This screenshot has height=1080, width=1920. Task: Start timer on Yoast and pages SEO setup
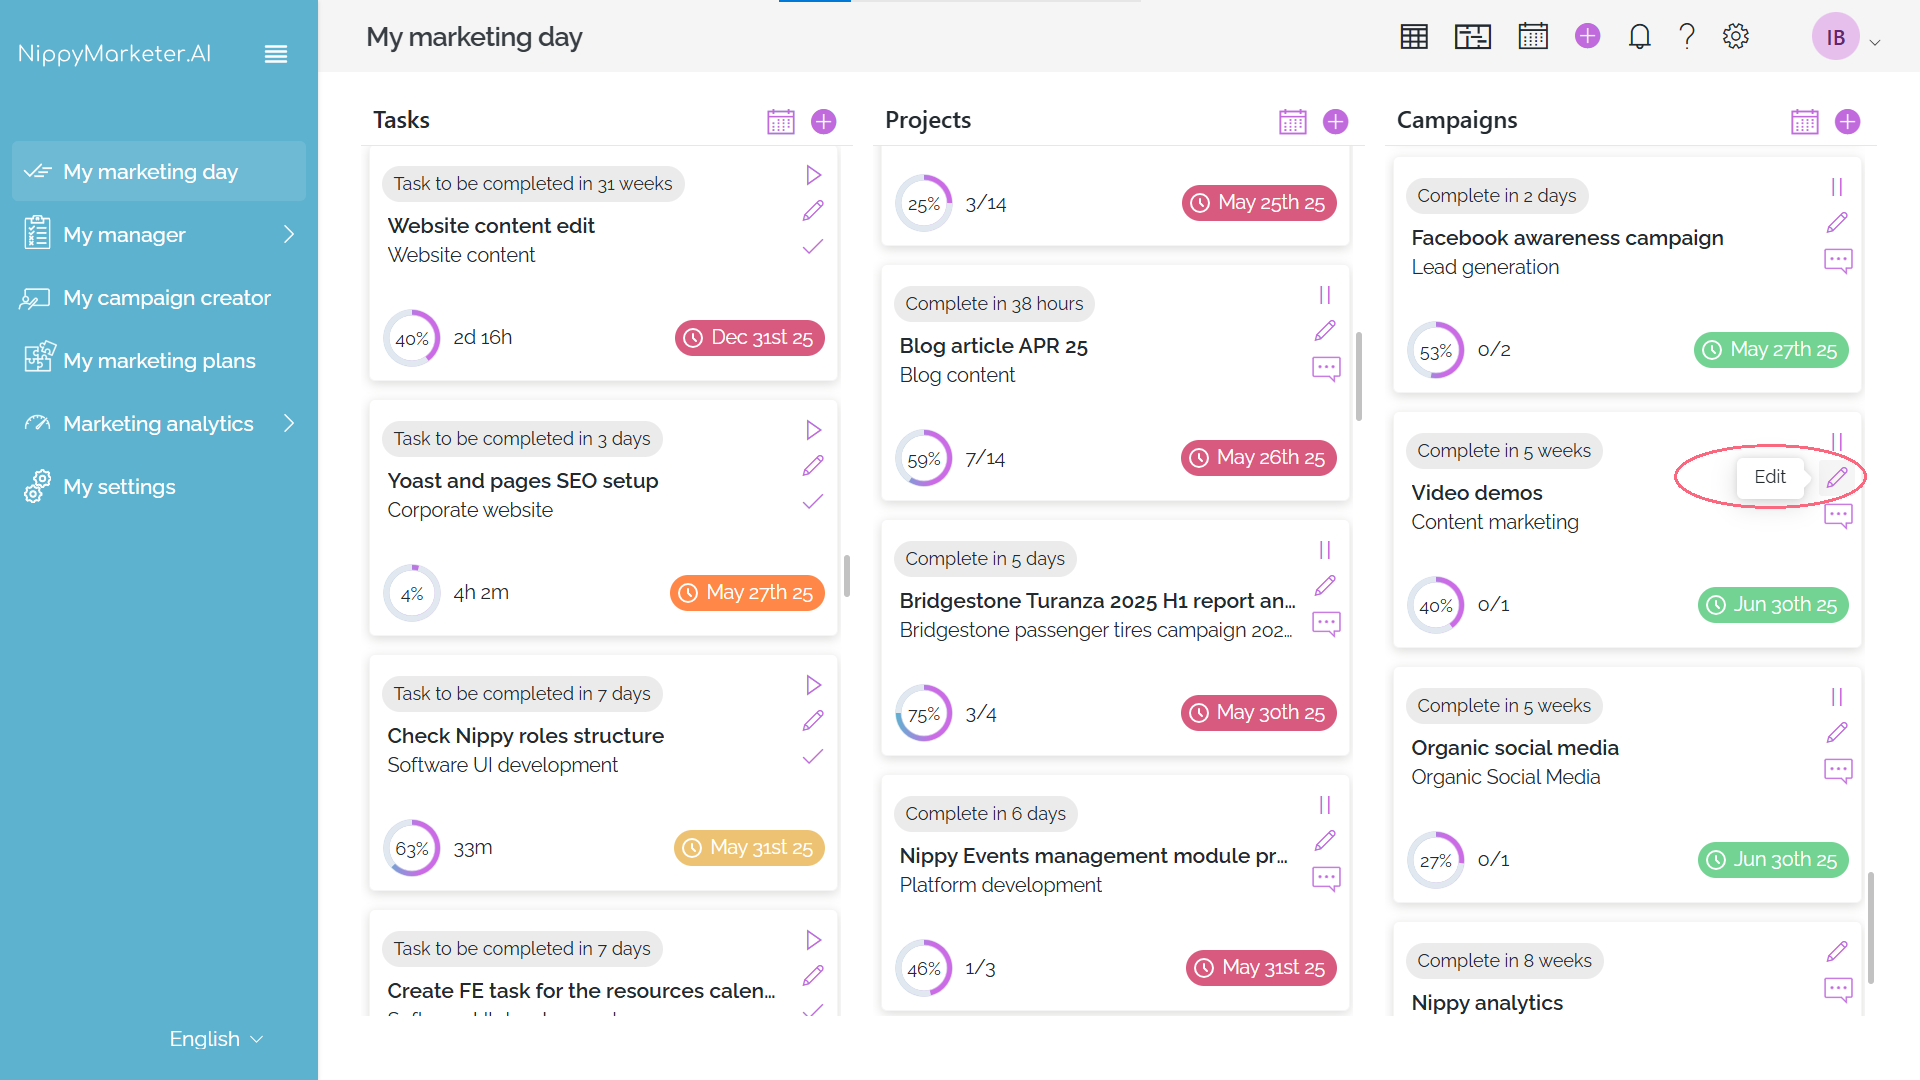tap(814, 431)
